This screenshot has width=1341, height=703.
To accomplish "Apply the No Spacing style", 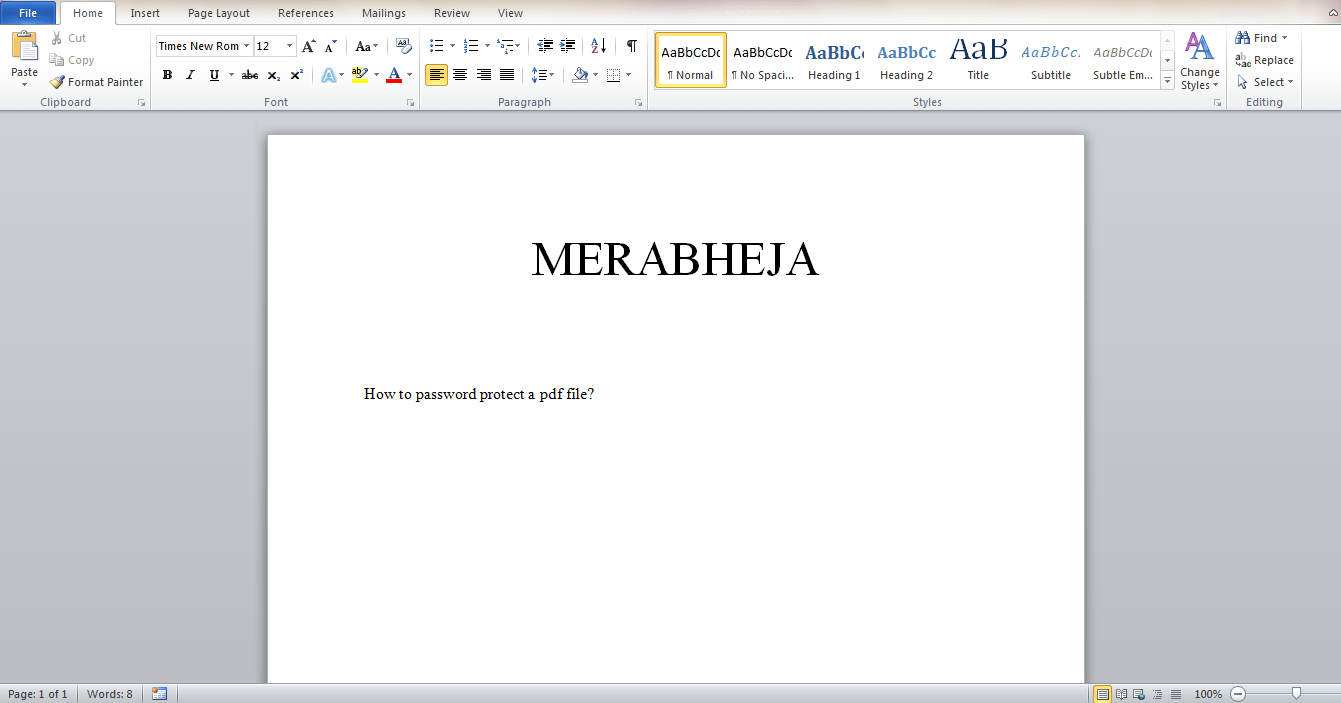I will 762,61.
